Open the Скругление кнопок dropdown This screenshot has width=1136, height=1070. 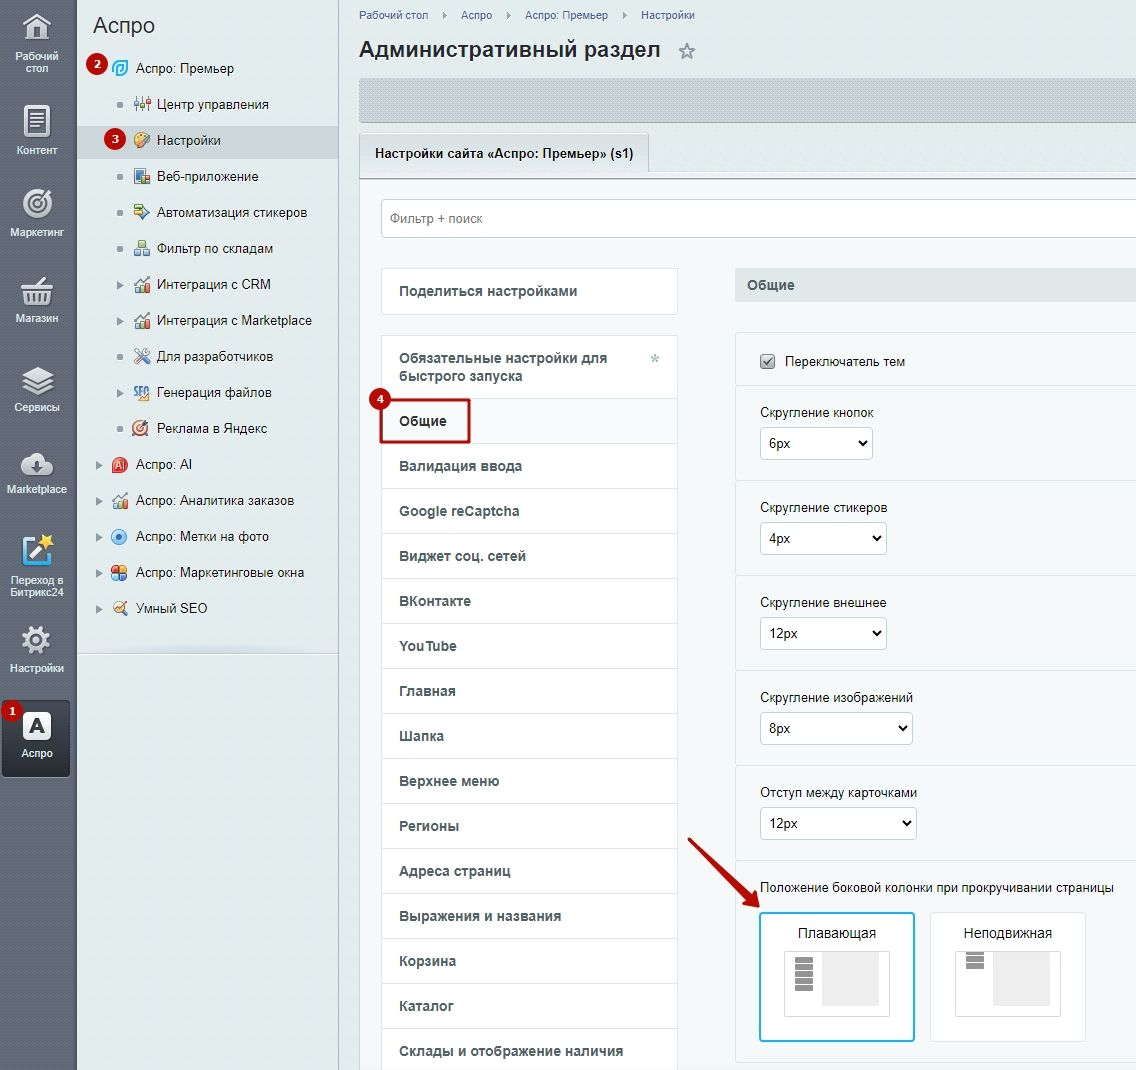pos(816,443)
